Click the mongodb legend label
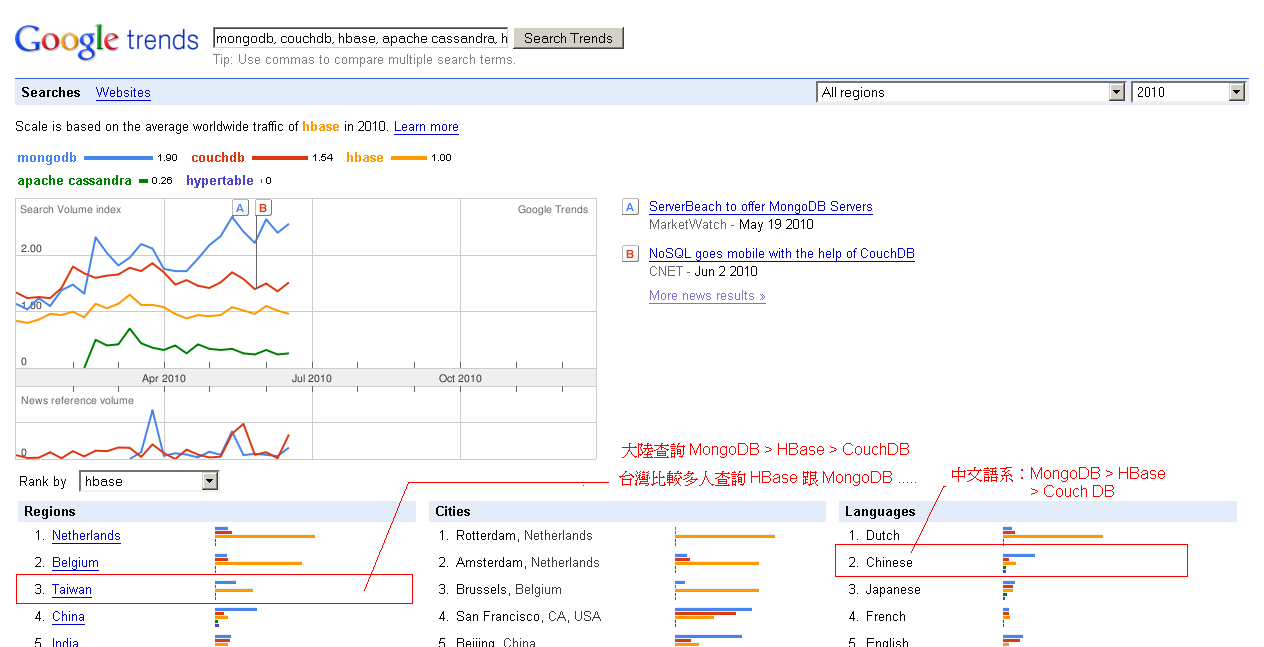Image resolution: width=1264 pixels, height=647 pixels. pos(47,158)
